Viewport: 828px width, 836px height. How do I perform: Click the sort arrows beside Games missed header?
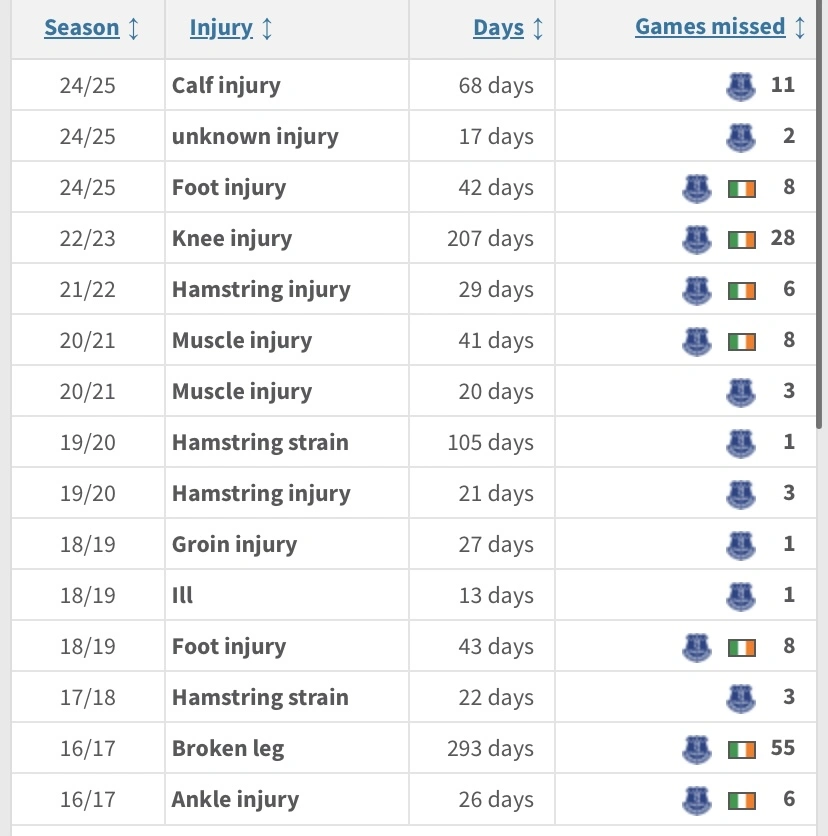click(x=799, y=28)
